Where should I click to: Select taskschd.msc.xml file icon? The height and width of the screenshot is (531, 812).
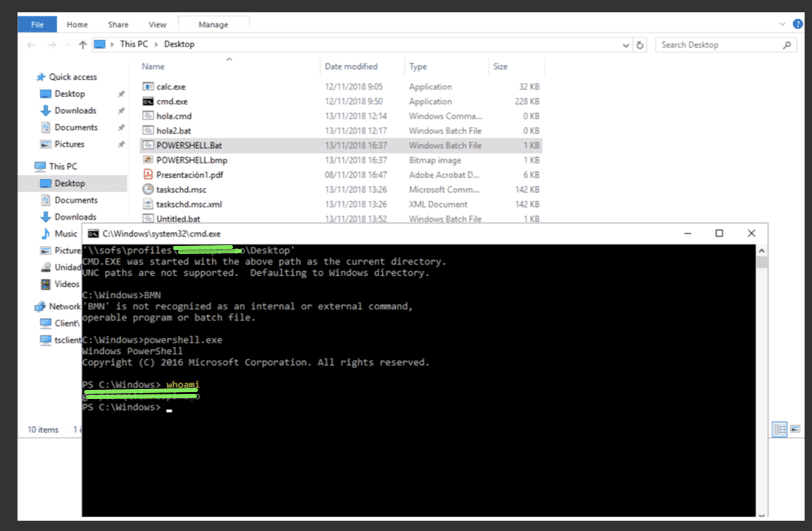(x=148, y=204)
